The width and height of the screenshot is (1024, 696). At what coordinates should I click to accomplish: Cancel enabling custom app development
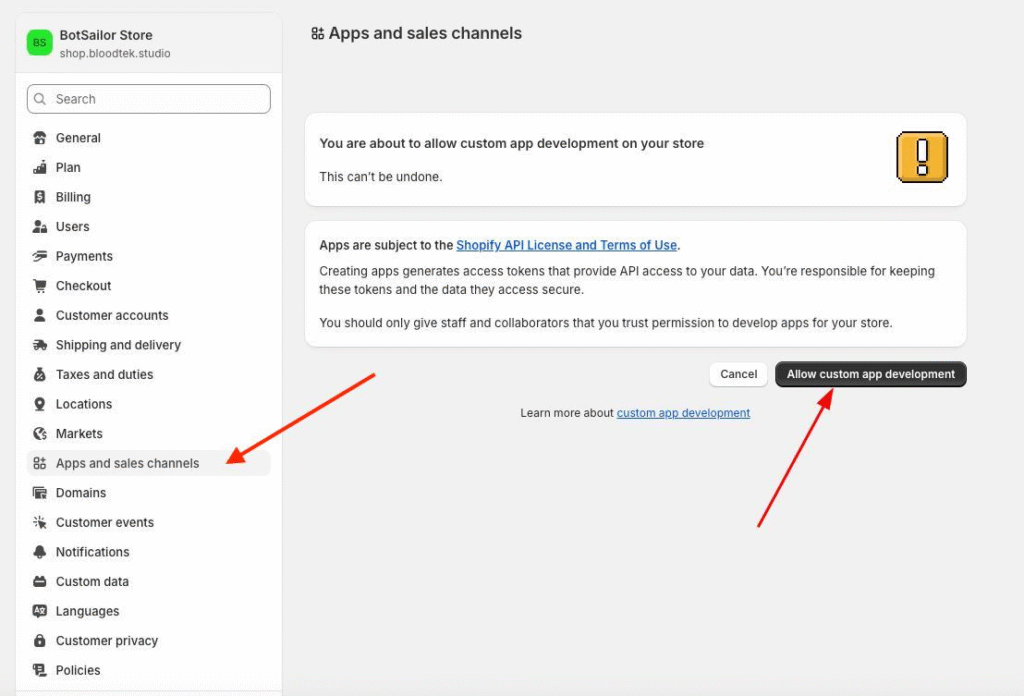pos(739,374)
